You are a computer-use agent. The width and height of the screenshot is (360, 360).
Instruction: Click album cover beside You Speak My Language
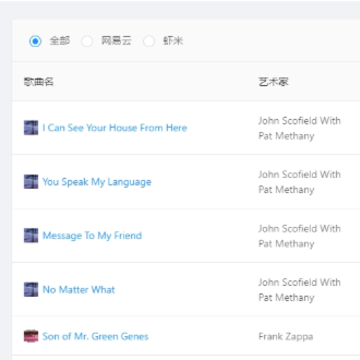click(x=31, y=182)
